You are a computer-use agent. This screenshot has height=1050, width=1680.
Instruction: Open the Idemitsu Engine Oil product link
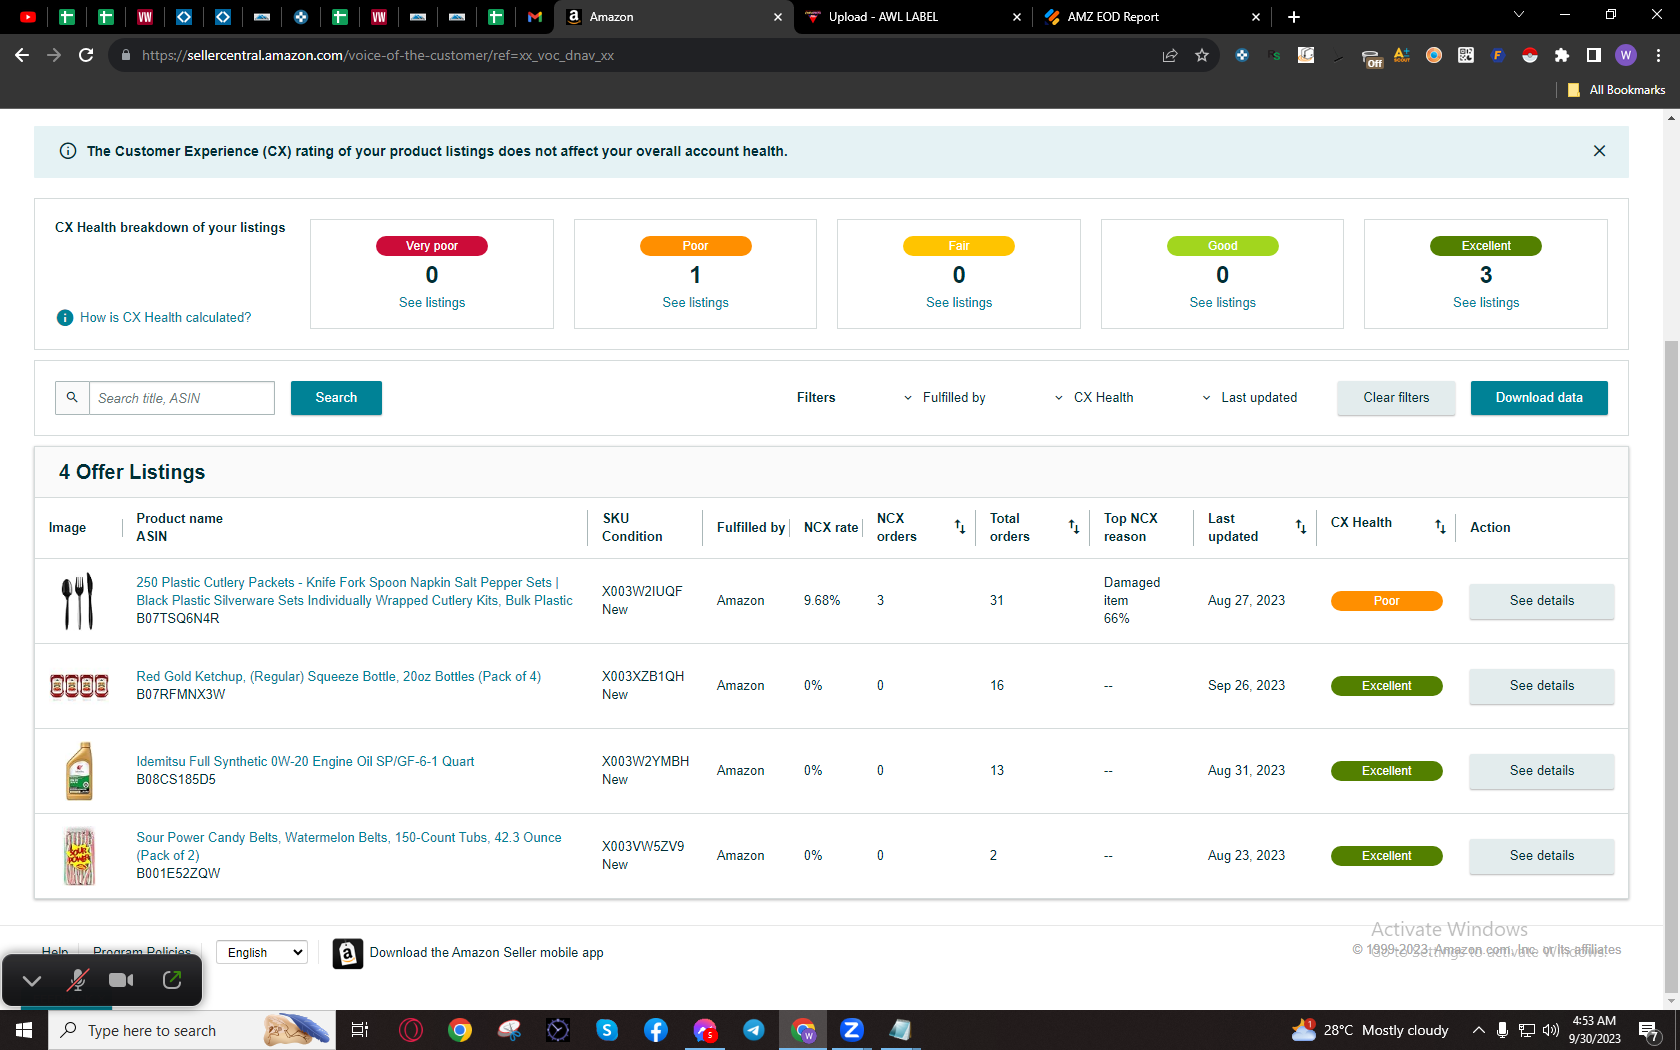[305, 762]
